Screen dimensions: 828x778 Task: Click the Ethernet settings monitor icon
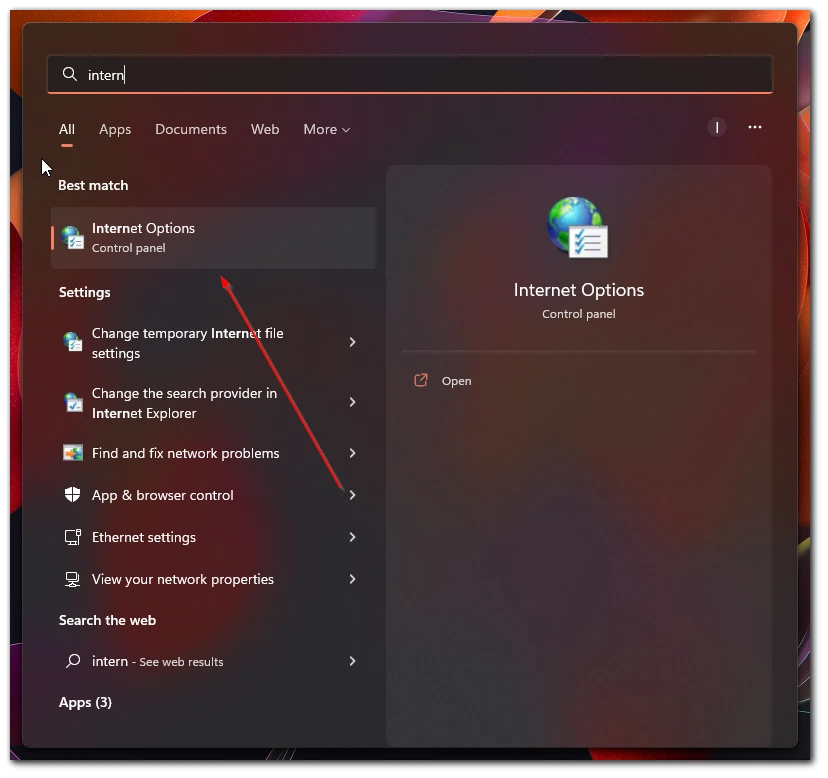(x=72, y=537)
